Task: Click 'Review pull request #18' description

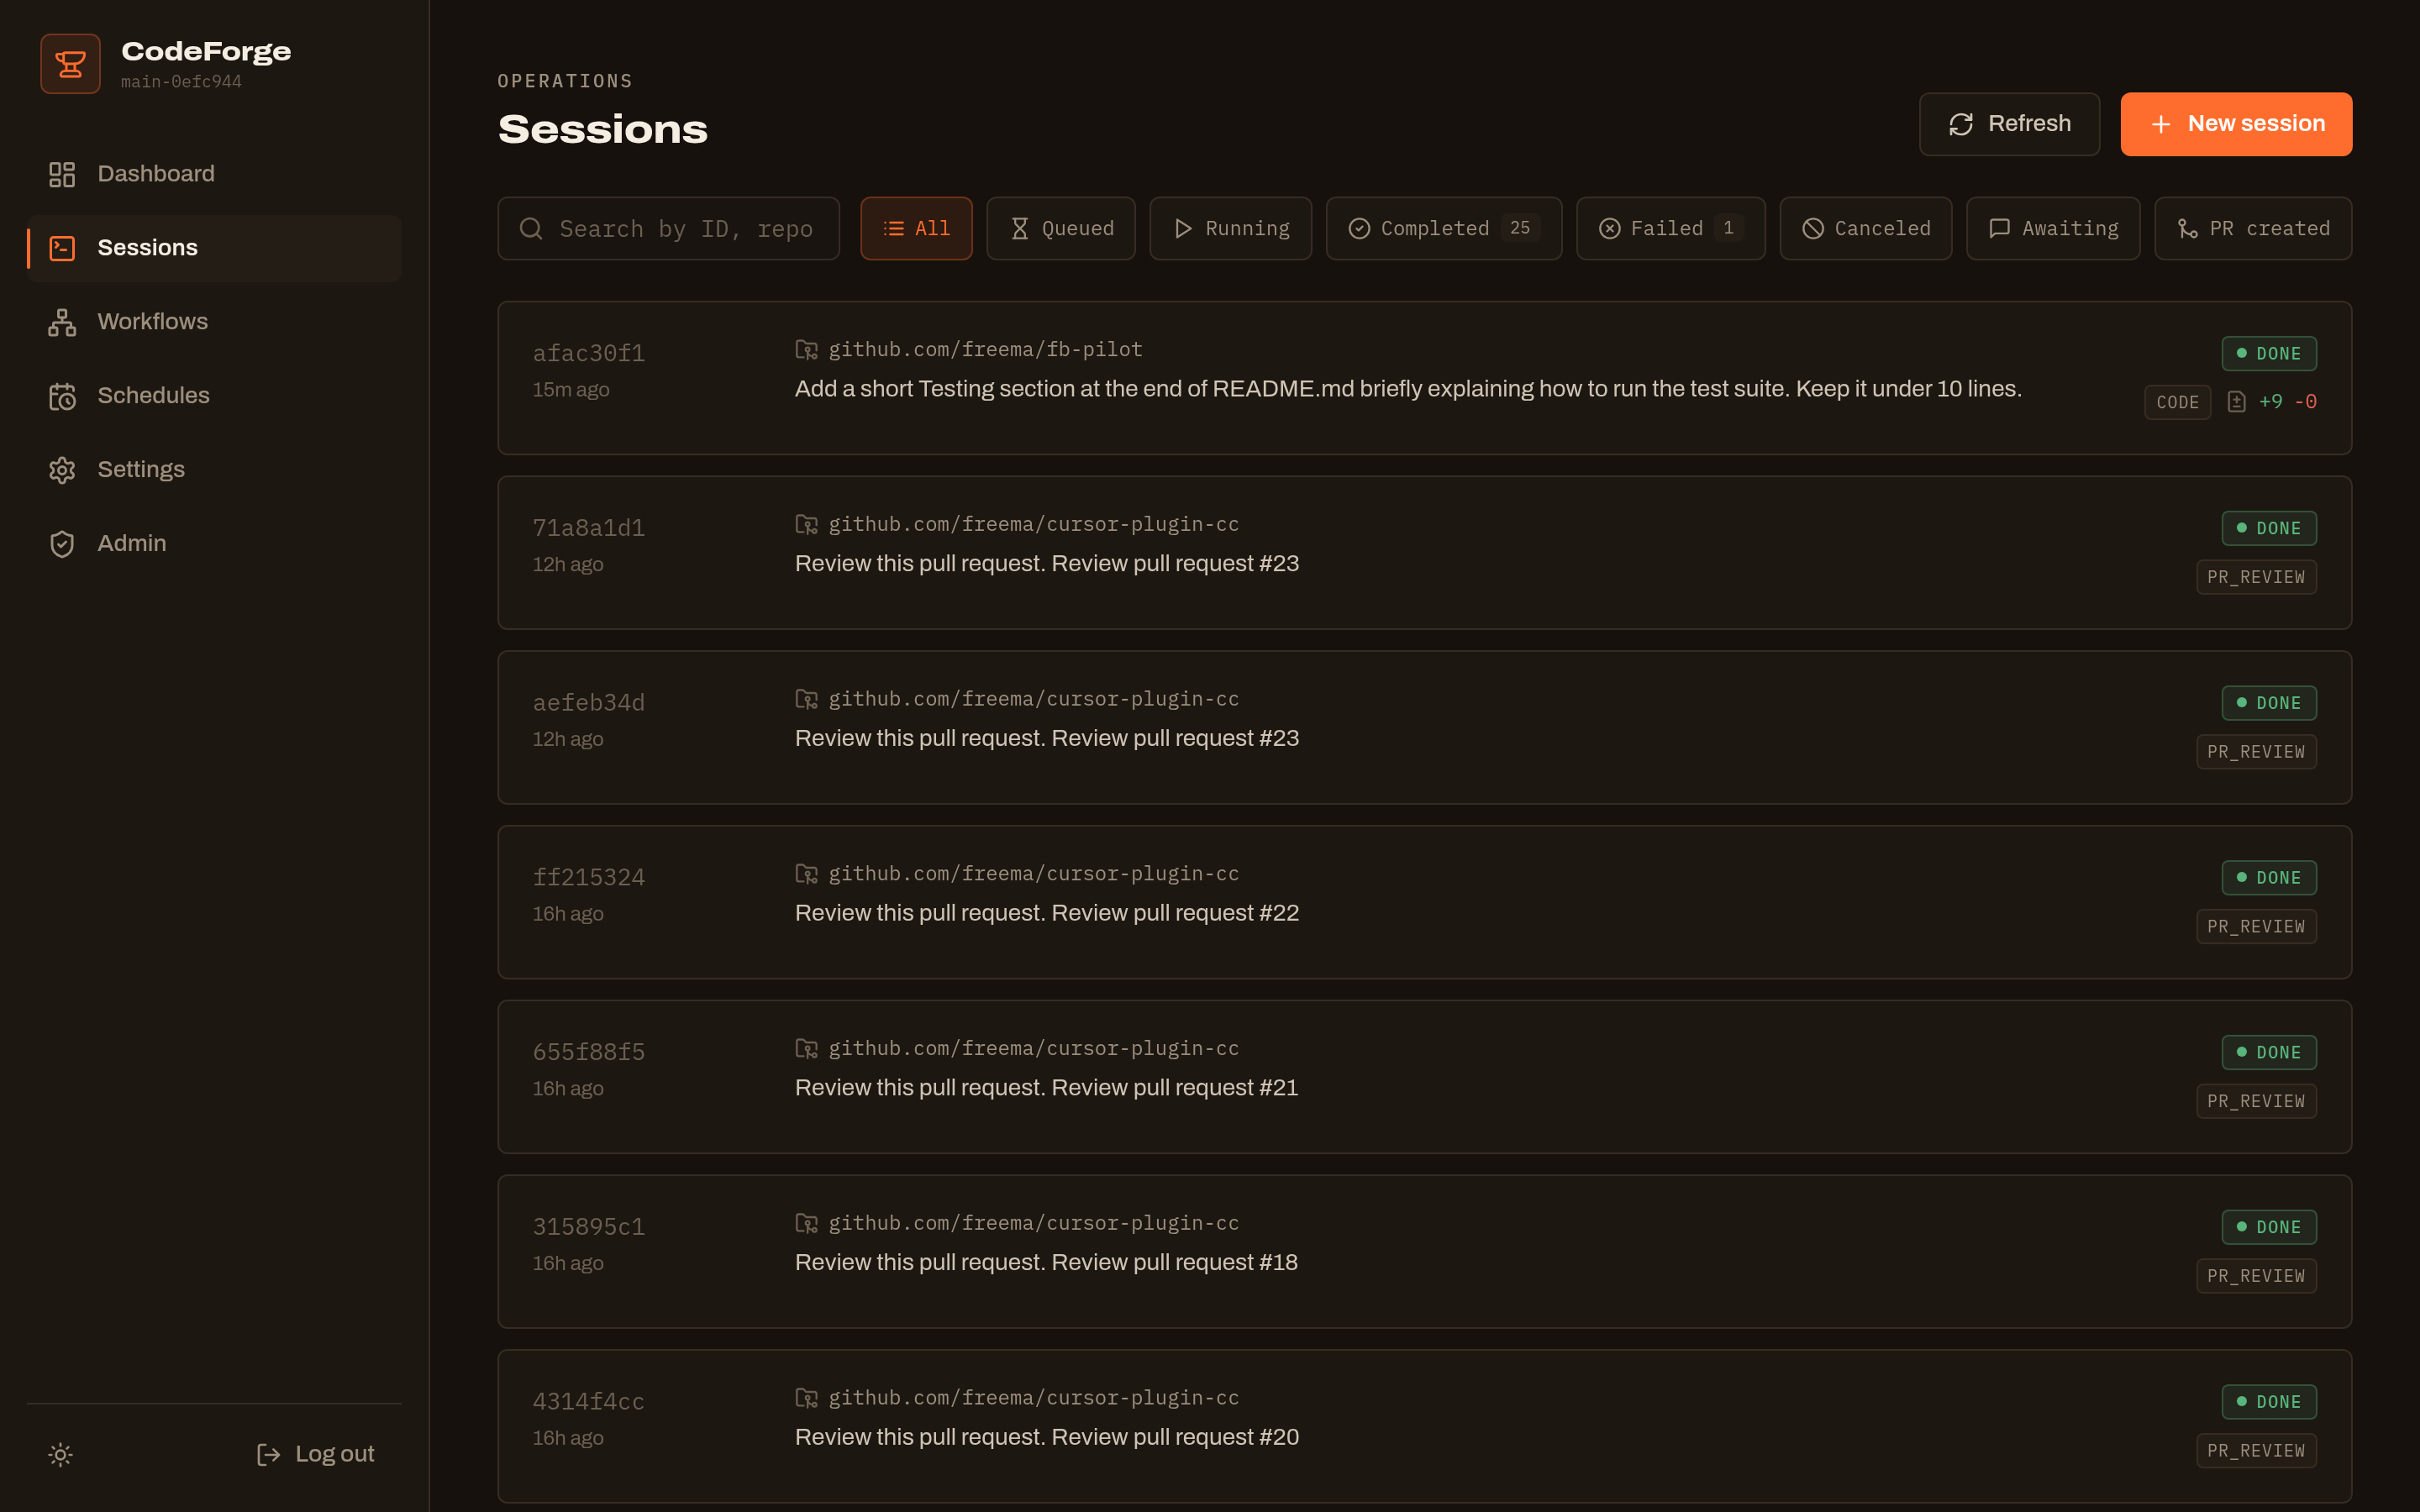Action: pos(1175,1263)
